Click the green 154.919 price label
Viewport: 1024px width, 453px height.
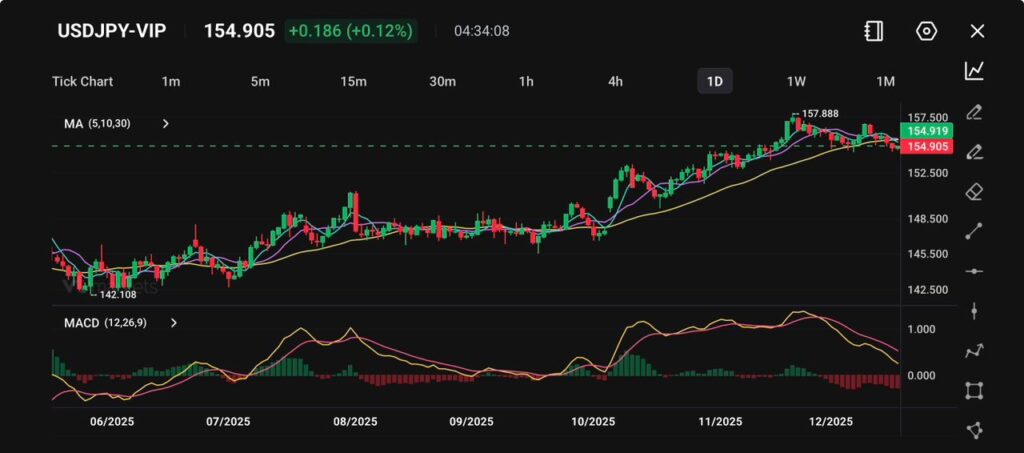point(925,131)
